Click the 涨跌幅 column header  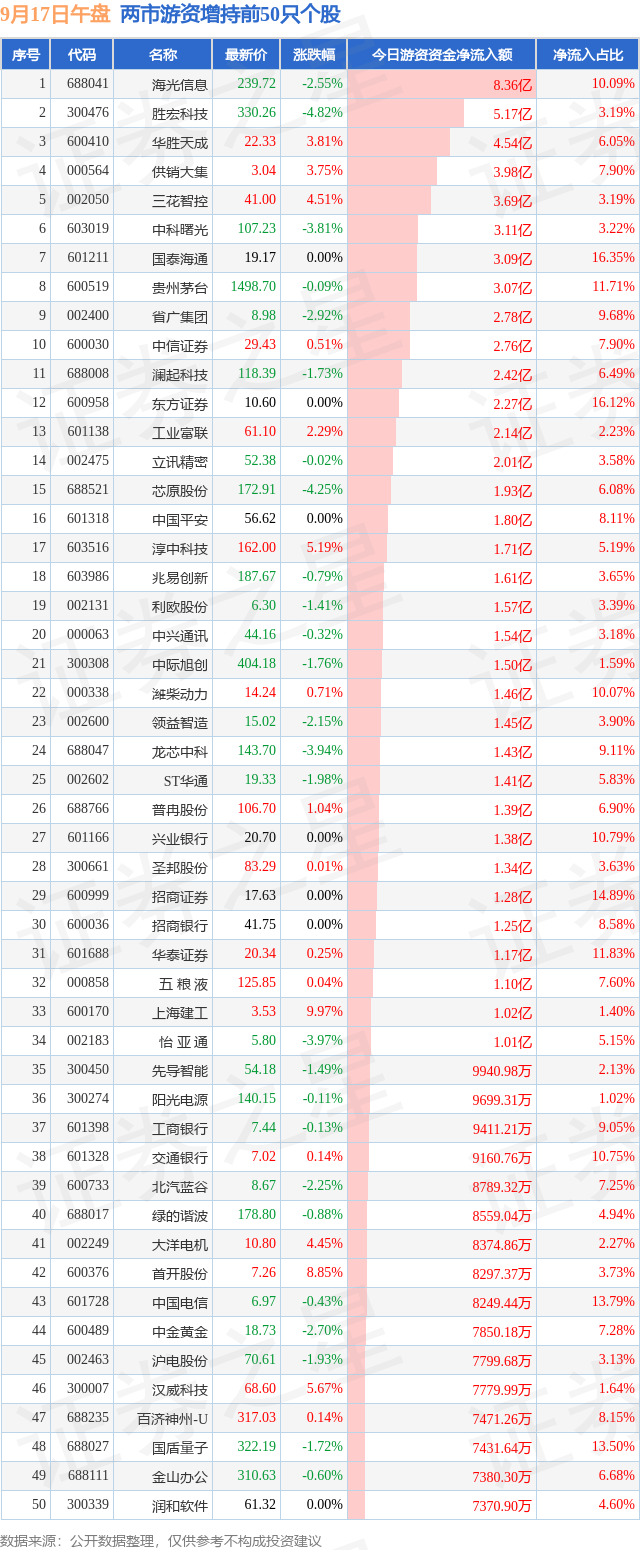pyautogui.click(x=312, y=55)
